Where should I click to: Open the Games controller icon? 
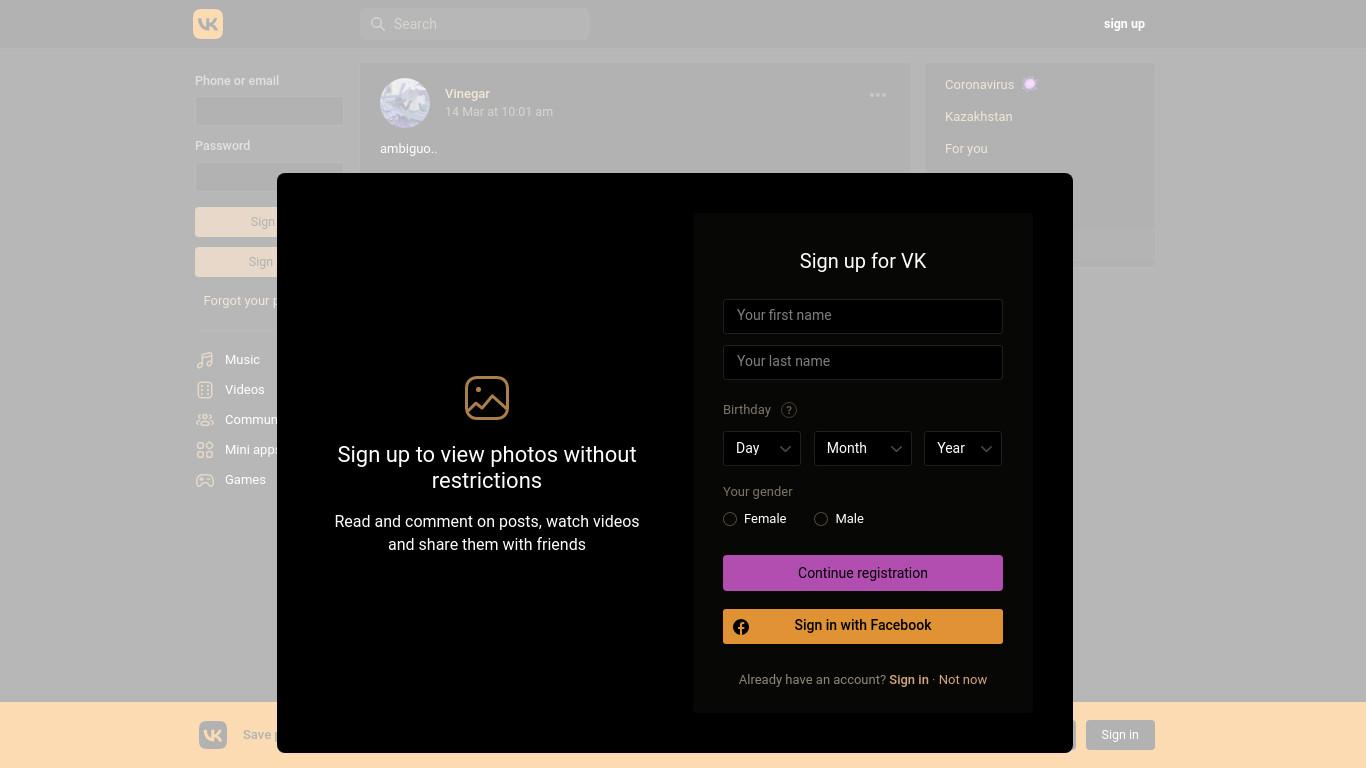[x=205, y=480]
